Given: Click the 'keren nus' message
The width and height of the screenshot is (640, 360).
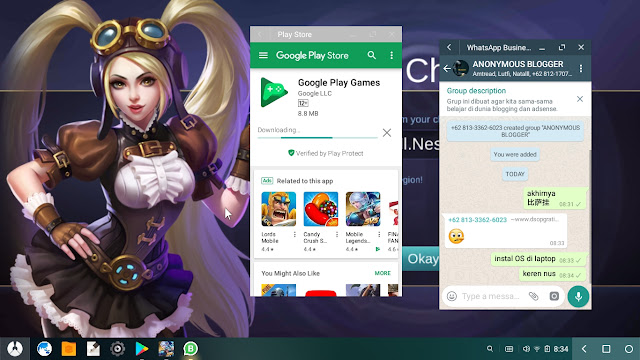Looking at the screenshot, I should 552,274.
